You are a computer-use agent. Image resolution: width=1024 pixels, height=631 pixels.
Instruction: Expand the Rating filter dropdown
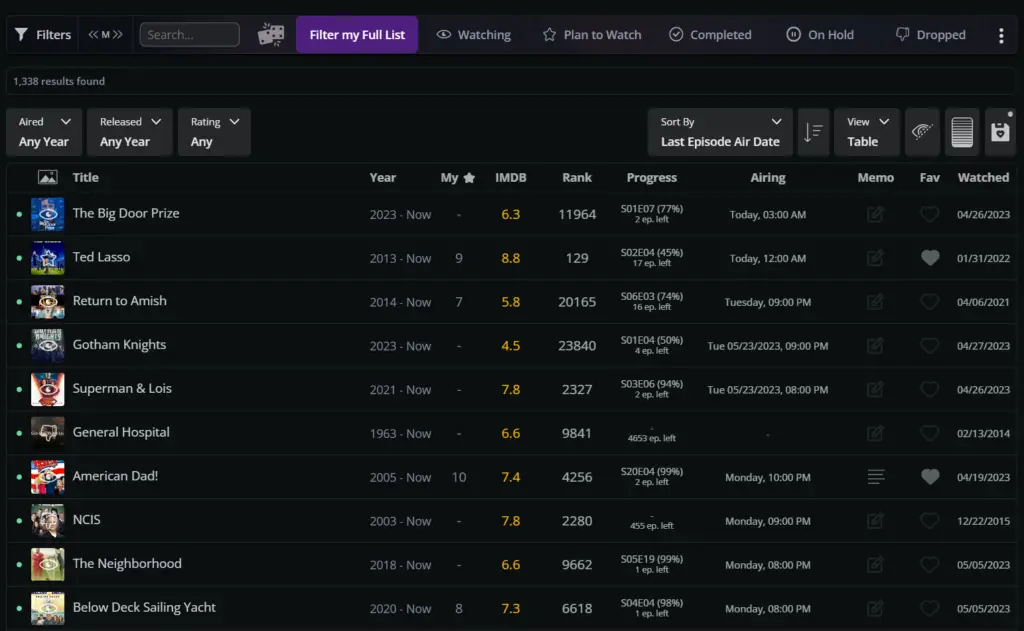(x=214, y=132)
